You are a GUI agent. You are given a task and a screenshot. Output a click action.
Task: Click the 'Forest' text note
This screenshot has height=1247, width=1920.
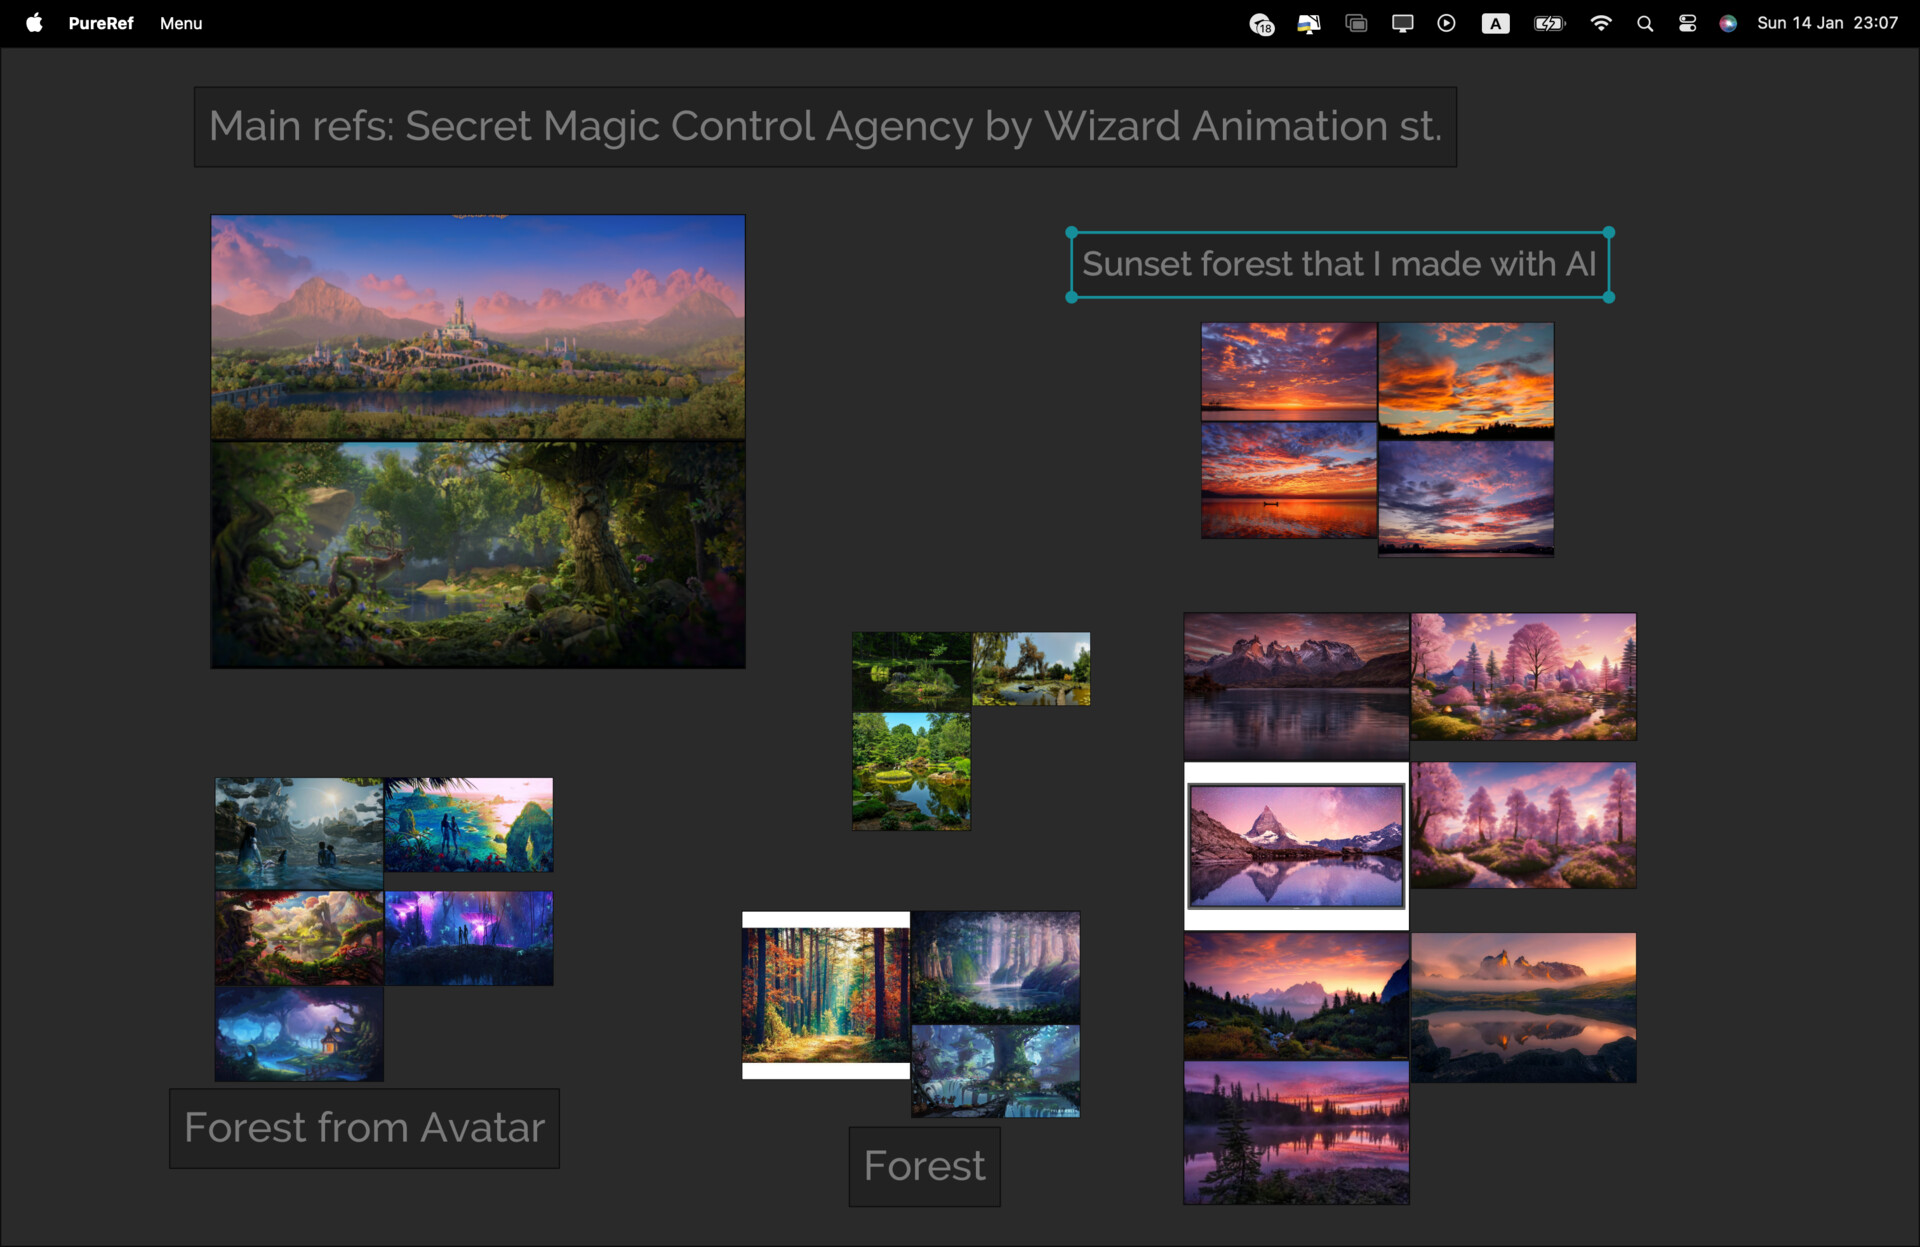coord(924,1166)
